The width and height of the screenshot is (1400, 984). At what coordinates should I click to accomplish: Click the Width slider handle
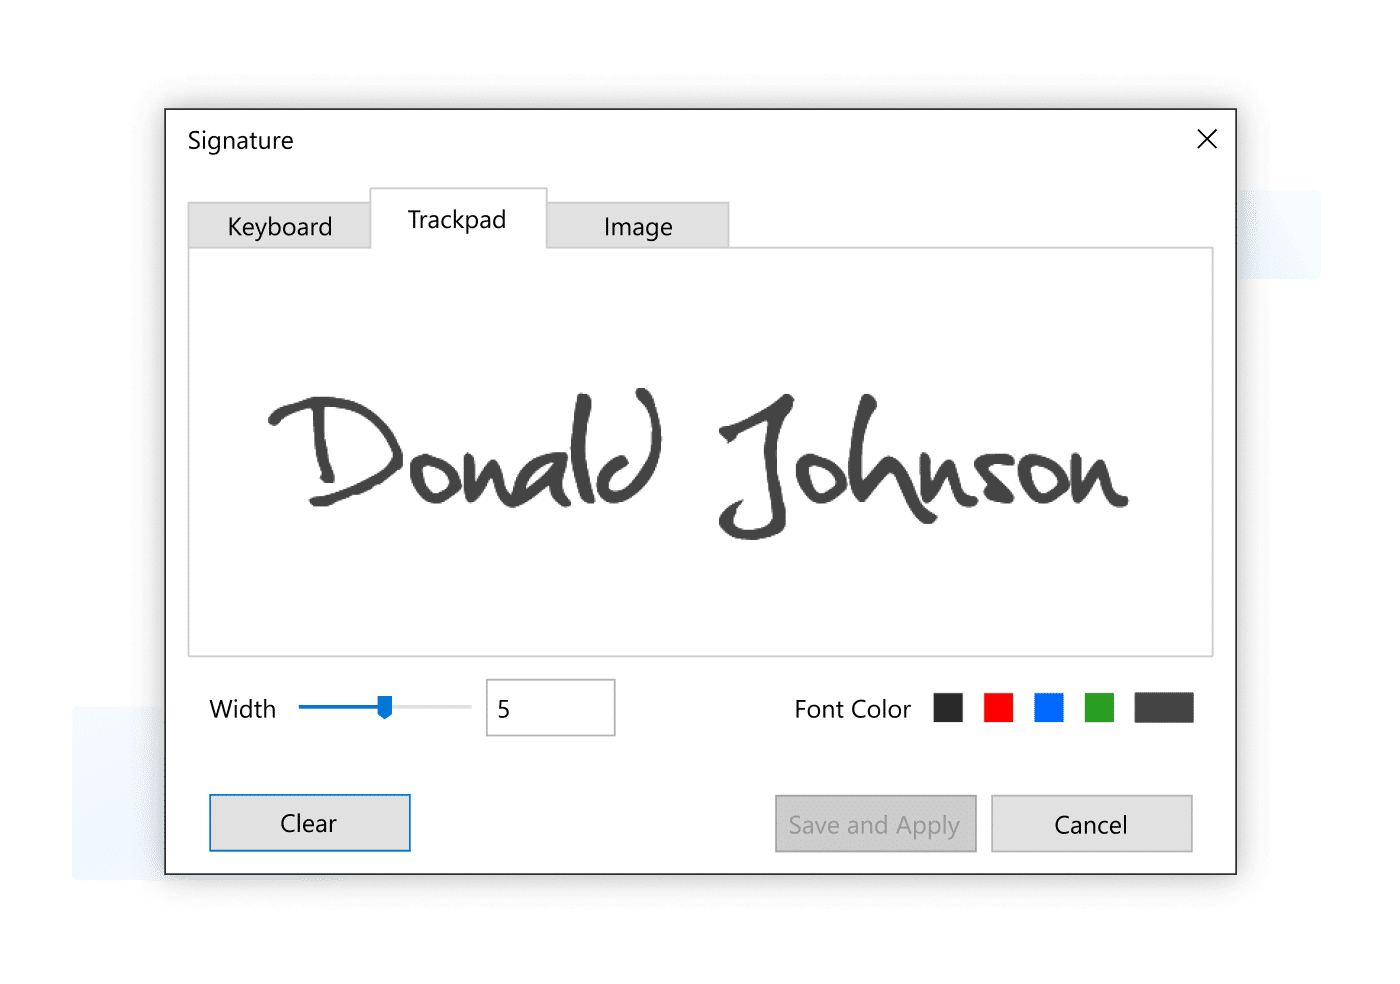click(385, 707)
